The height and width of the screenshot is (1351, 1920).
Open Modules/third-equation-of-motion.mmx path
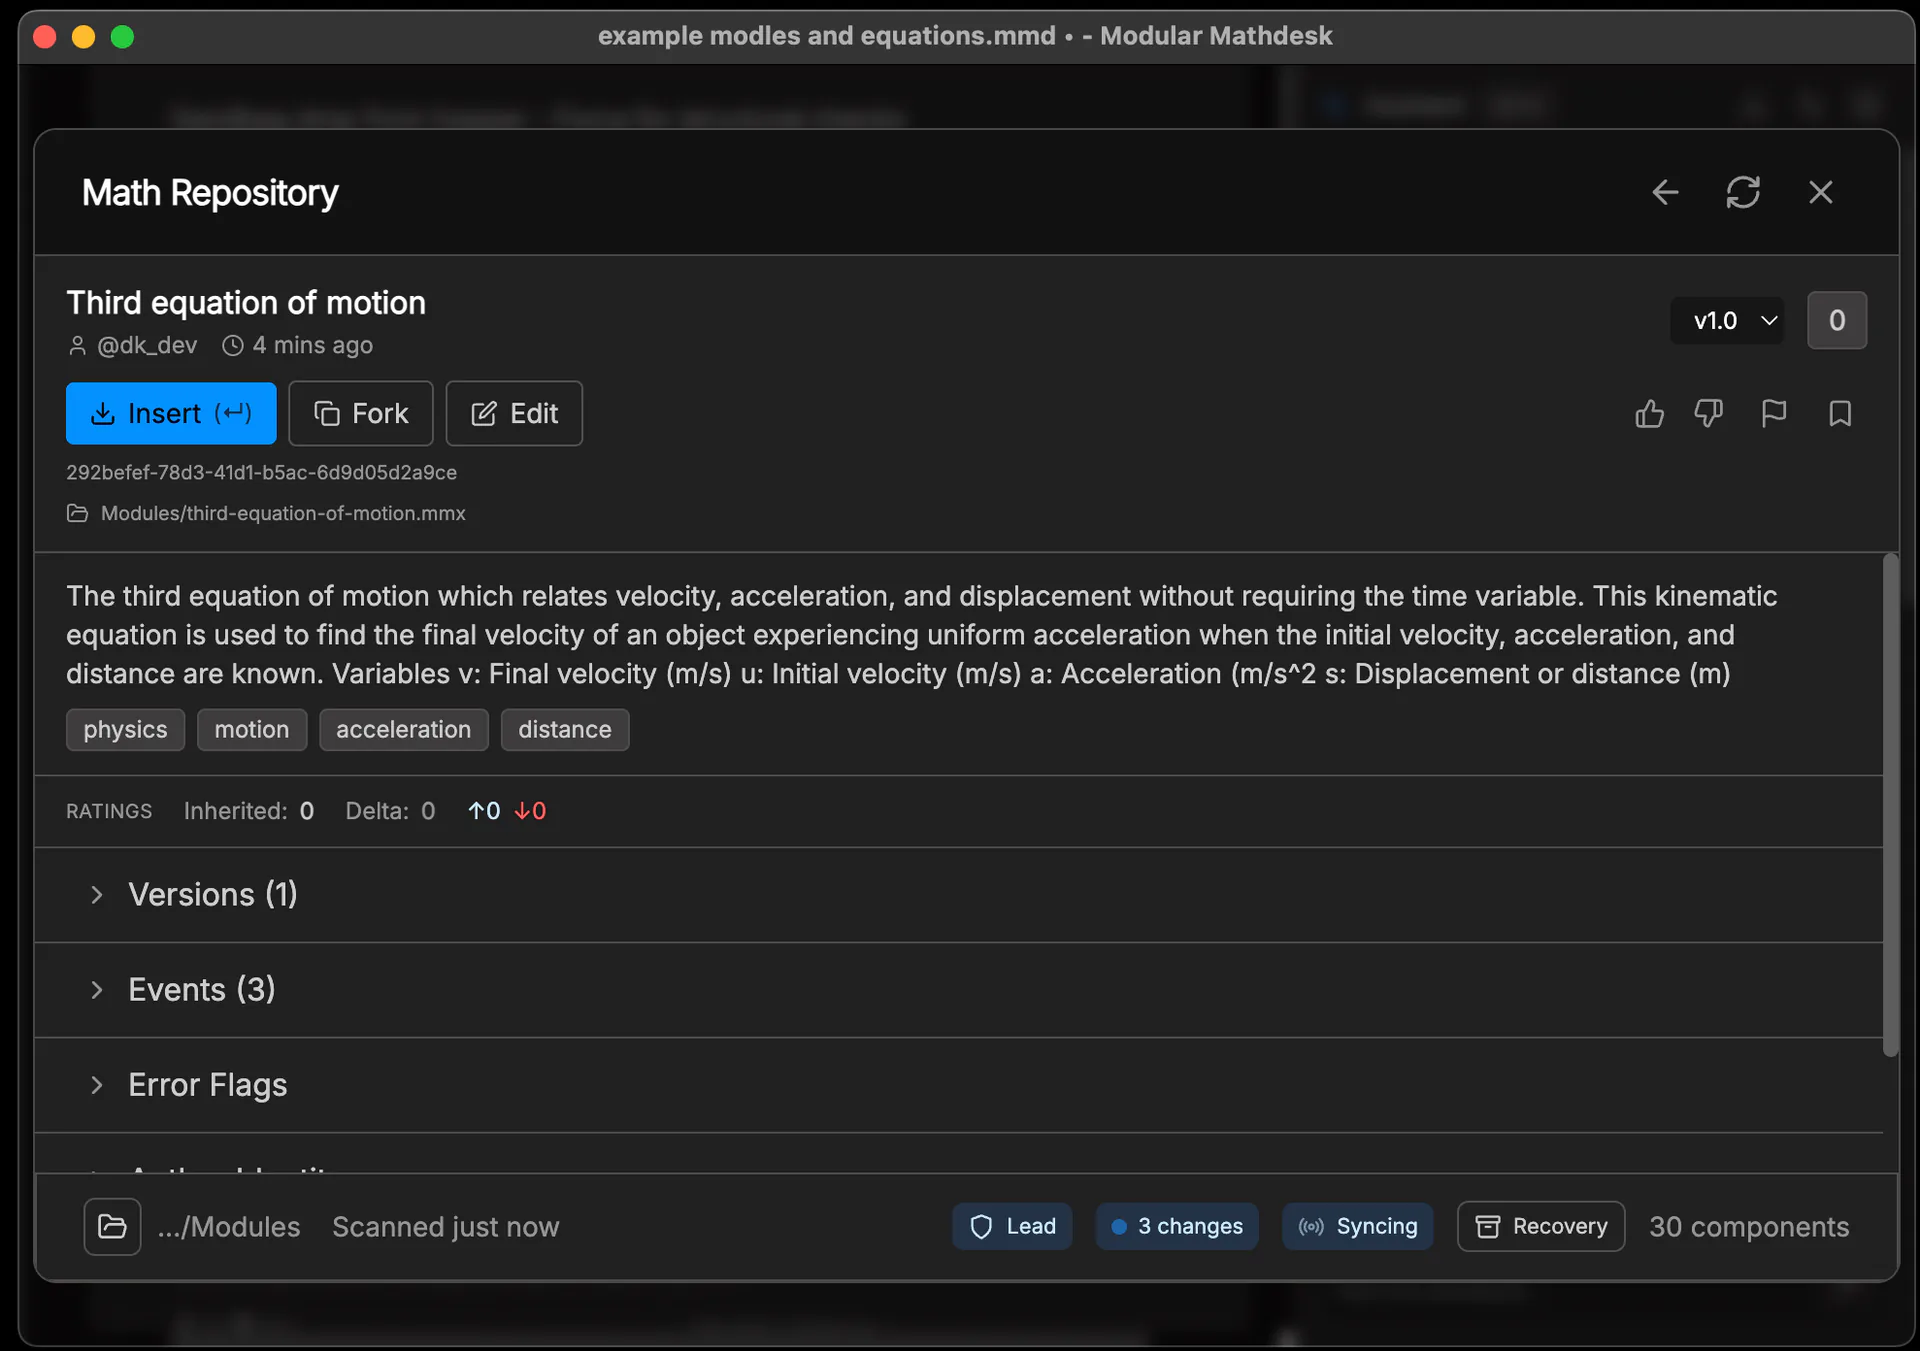click(x=283, y=513)
